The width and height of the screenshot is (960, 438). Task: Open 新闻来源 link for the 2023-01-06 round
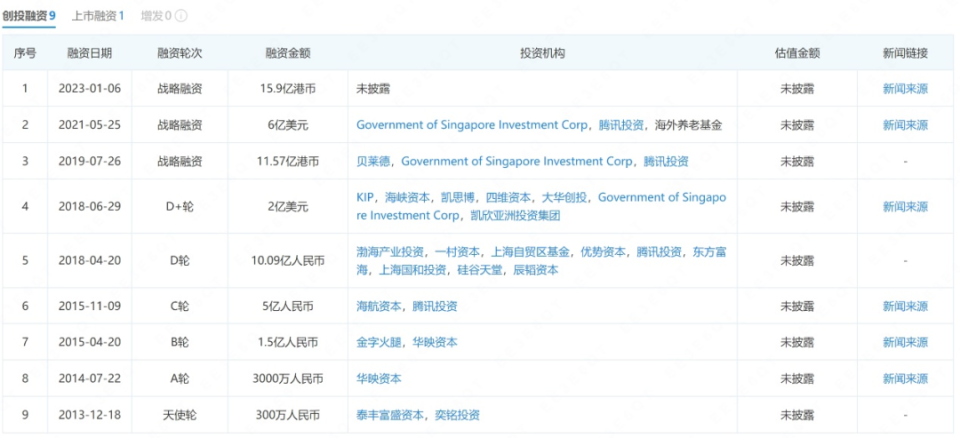pos(905,89)
